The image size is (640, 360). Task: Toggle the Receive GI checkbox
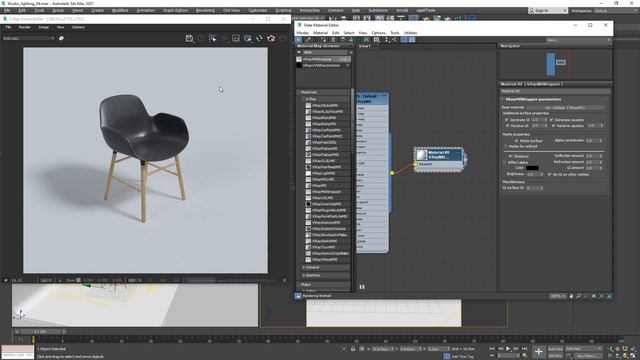(507, 126)
